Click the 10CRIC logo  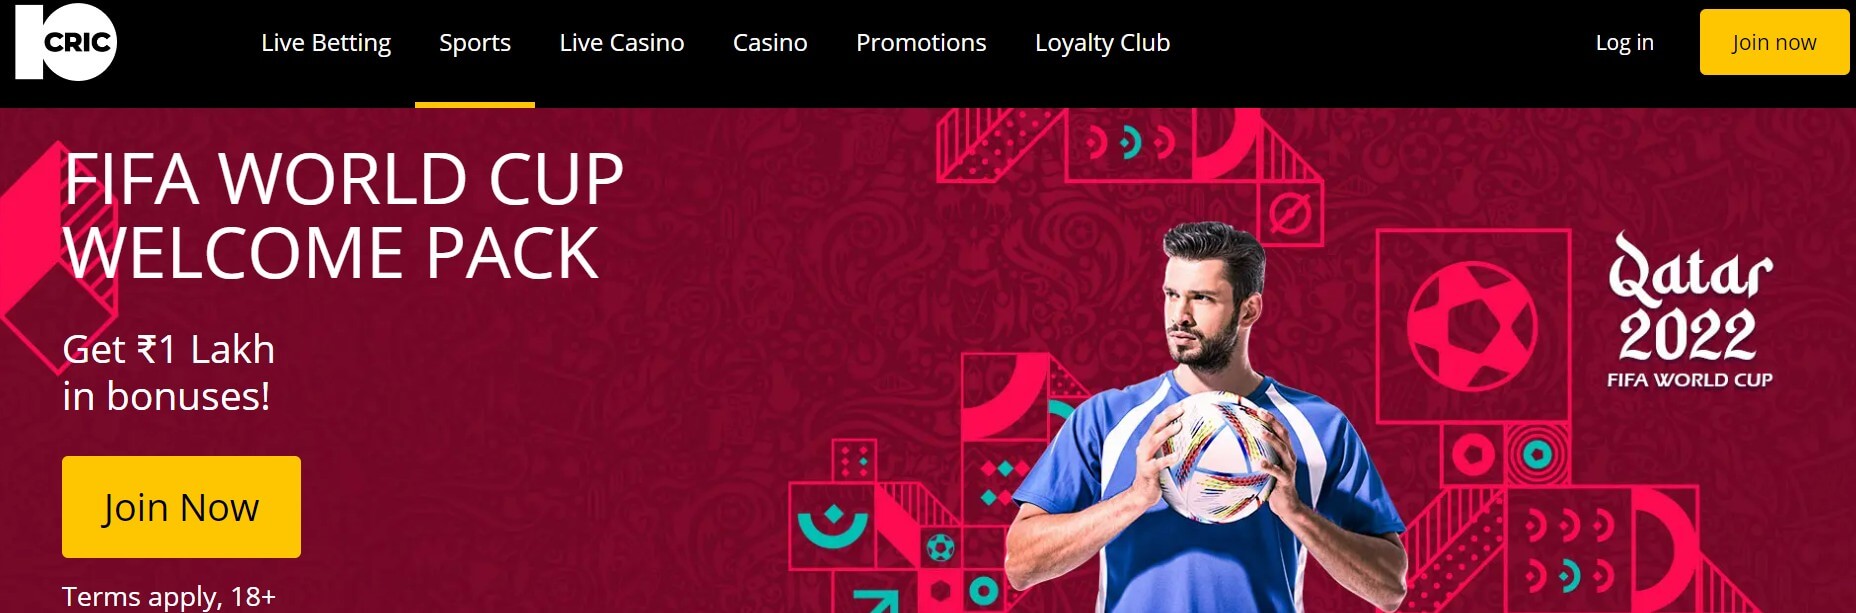pos(66,42)
